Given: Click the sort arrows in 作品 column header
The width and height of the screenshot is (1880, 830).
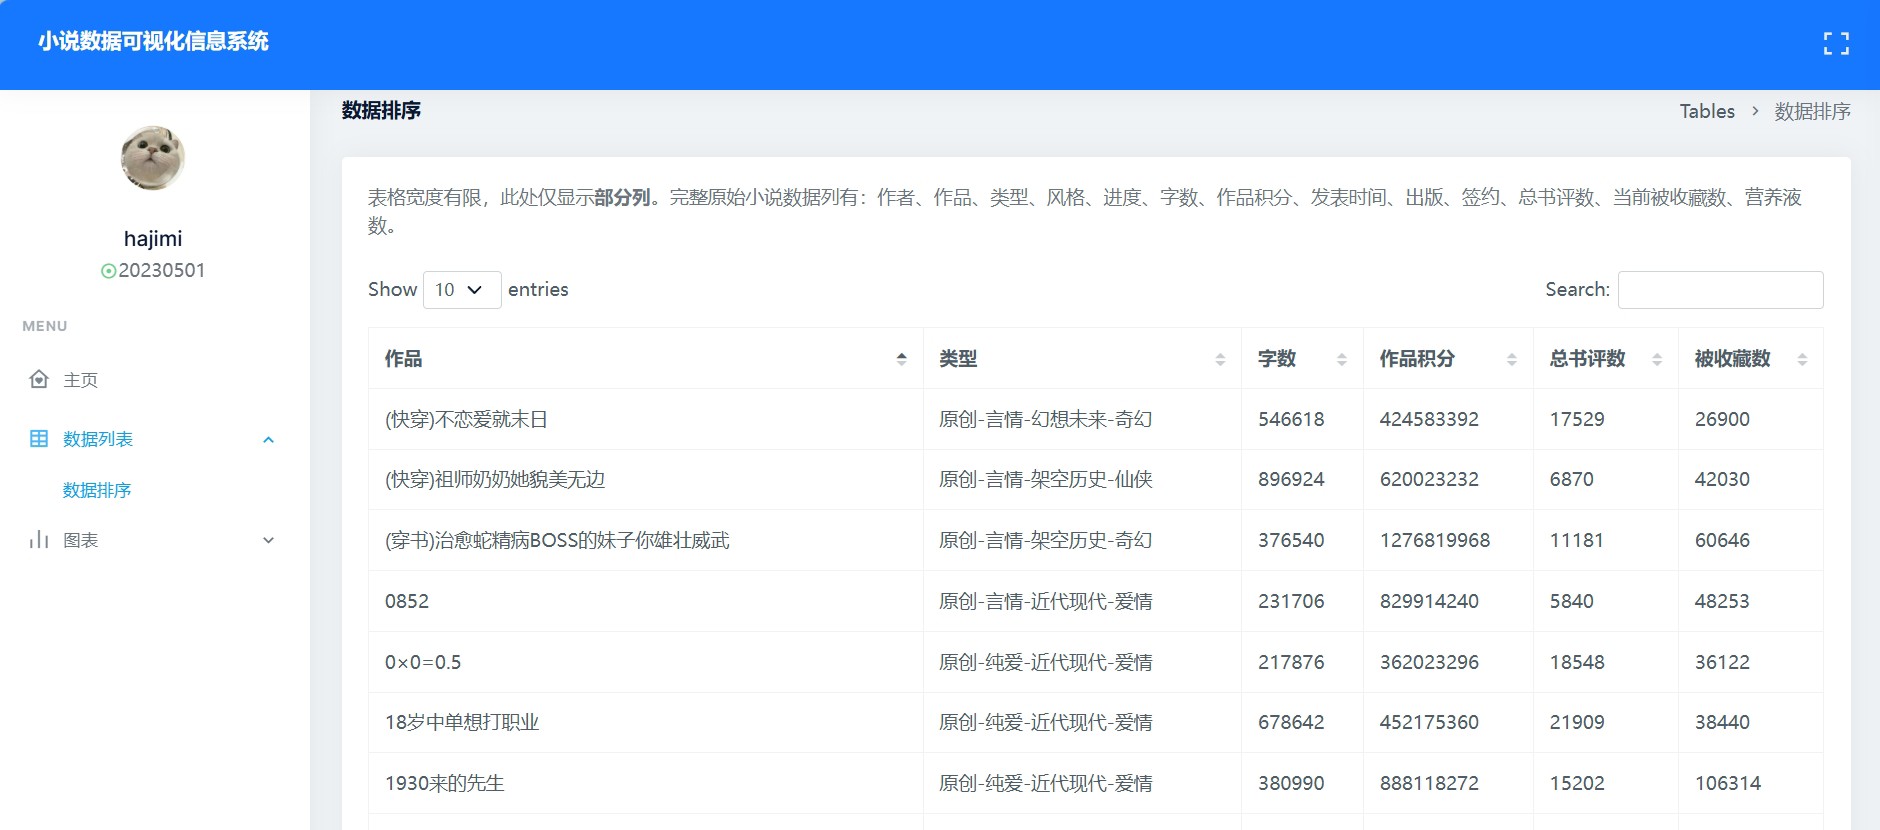Looking at the screenshot, I should [x=901, y=359].
